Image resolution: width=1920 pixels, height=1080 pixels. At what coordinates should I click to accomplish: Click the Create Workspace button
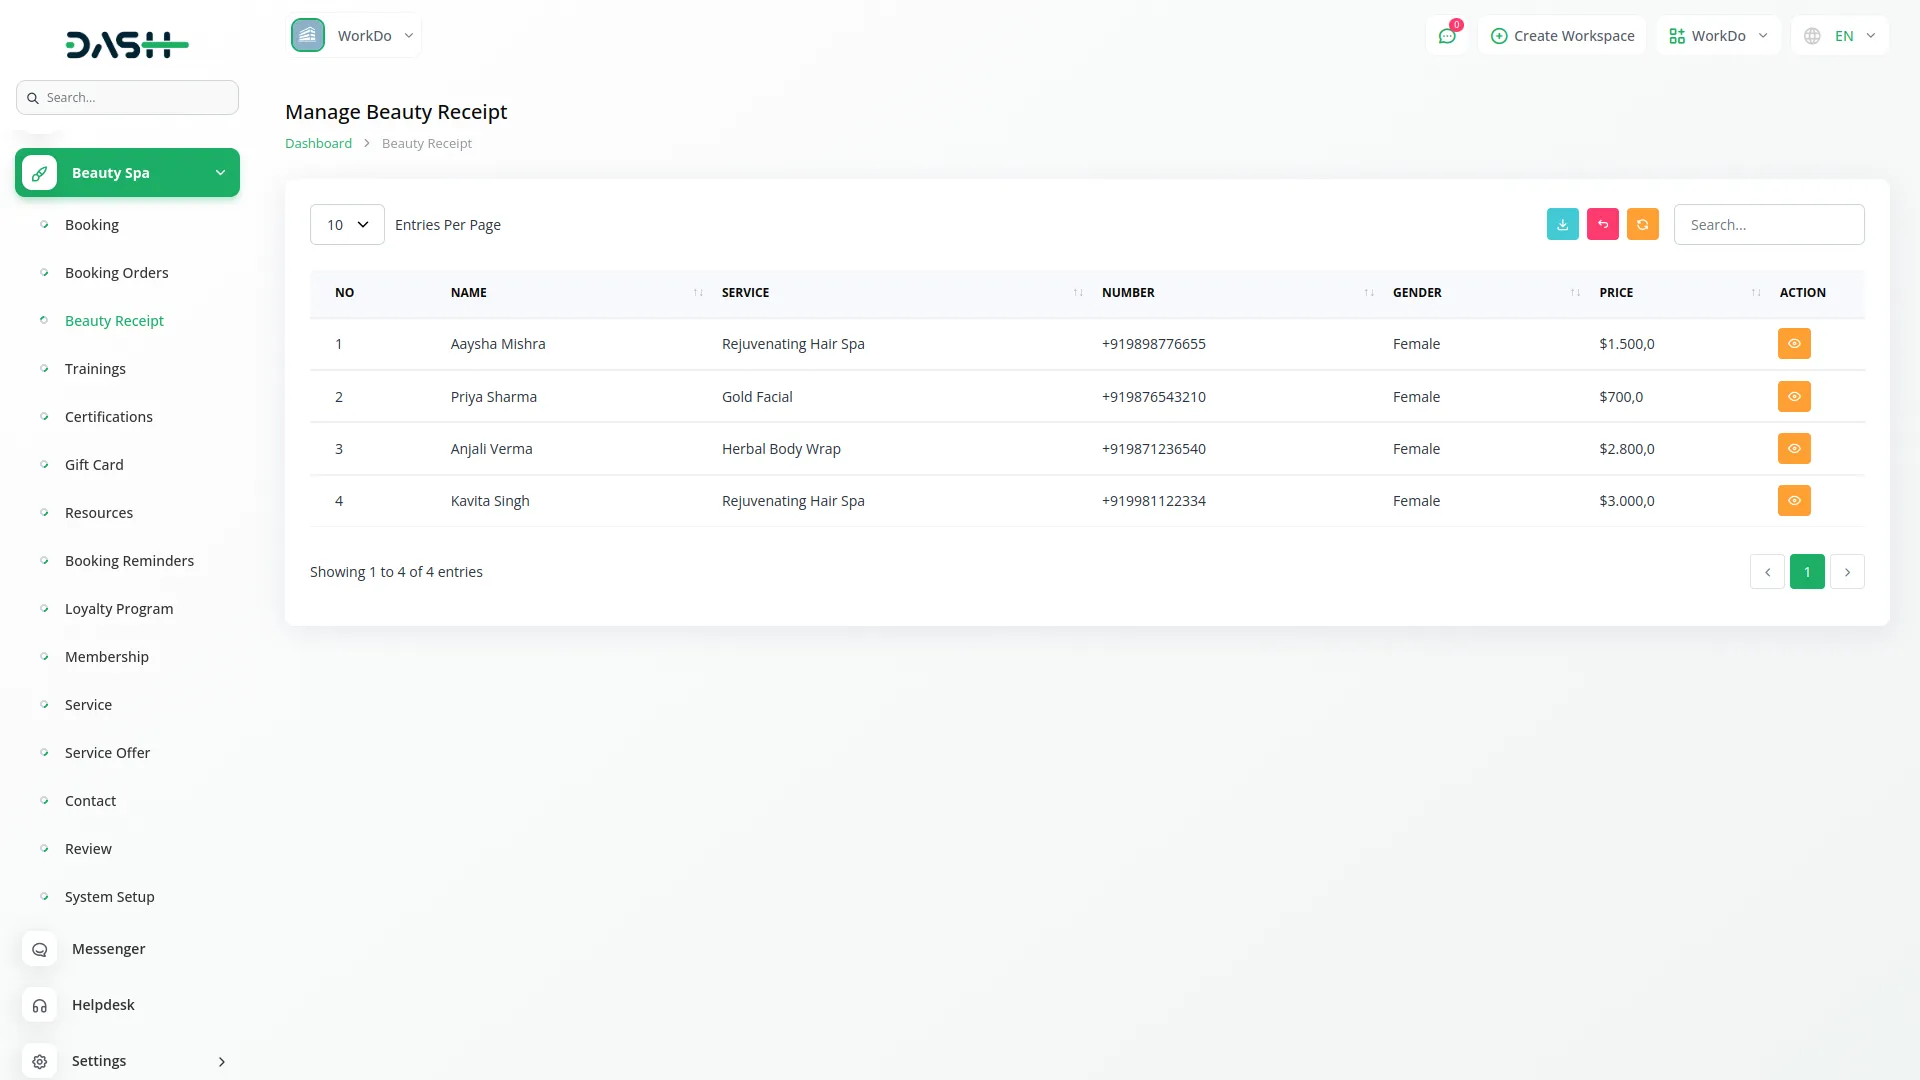coord(1562,36)
